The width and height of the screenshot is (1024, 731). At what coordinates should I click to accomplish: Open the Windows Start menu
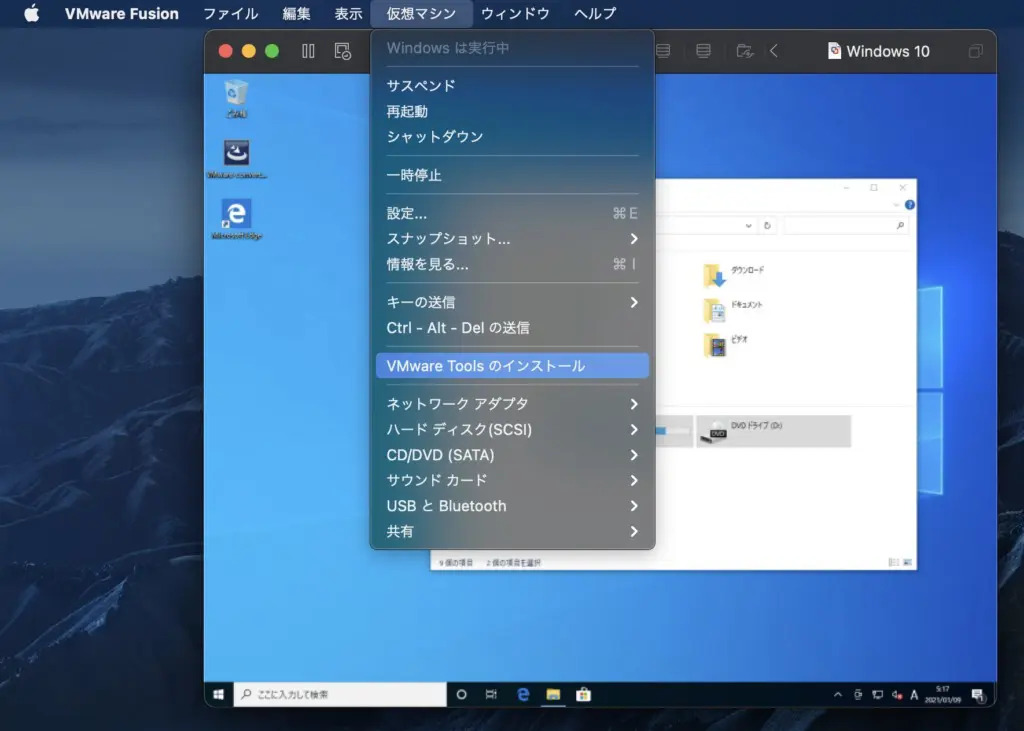[219, 694]
